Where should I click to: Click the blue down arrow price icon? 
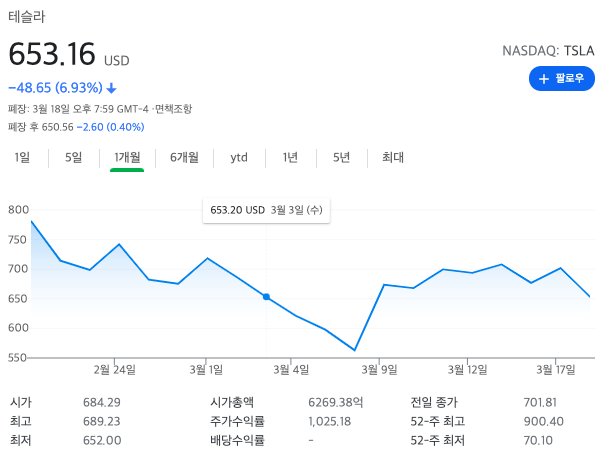pyautogui.click(x=111, y=88)
